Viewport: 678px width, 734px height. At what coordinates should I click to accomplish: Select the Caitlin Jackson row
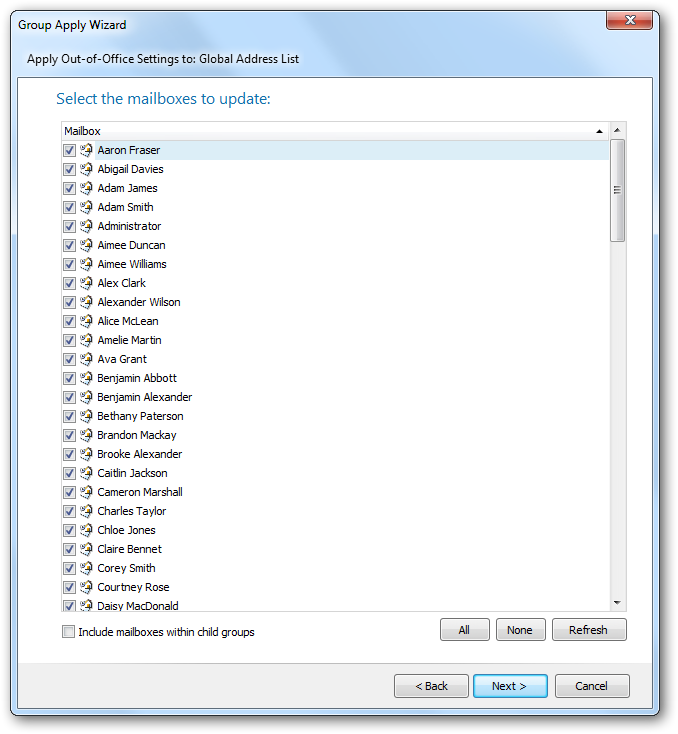335,473
